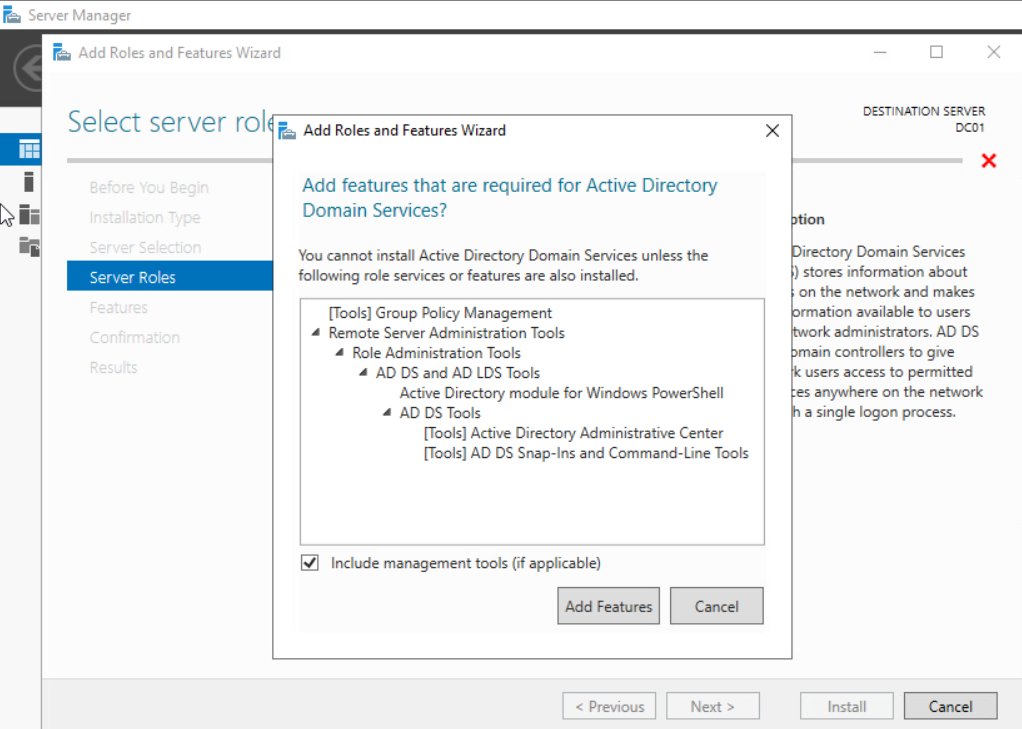Cancel the main Add Roles wizard

coord(950,706)
